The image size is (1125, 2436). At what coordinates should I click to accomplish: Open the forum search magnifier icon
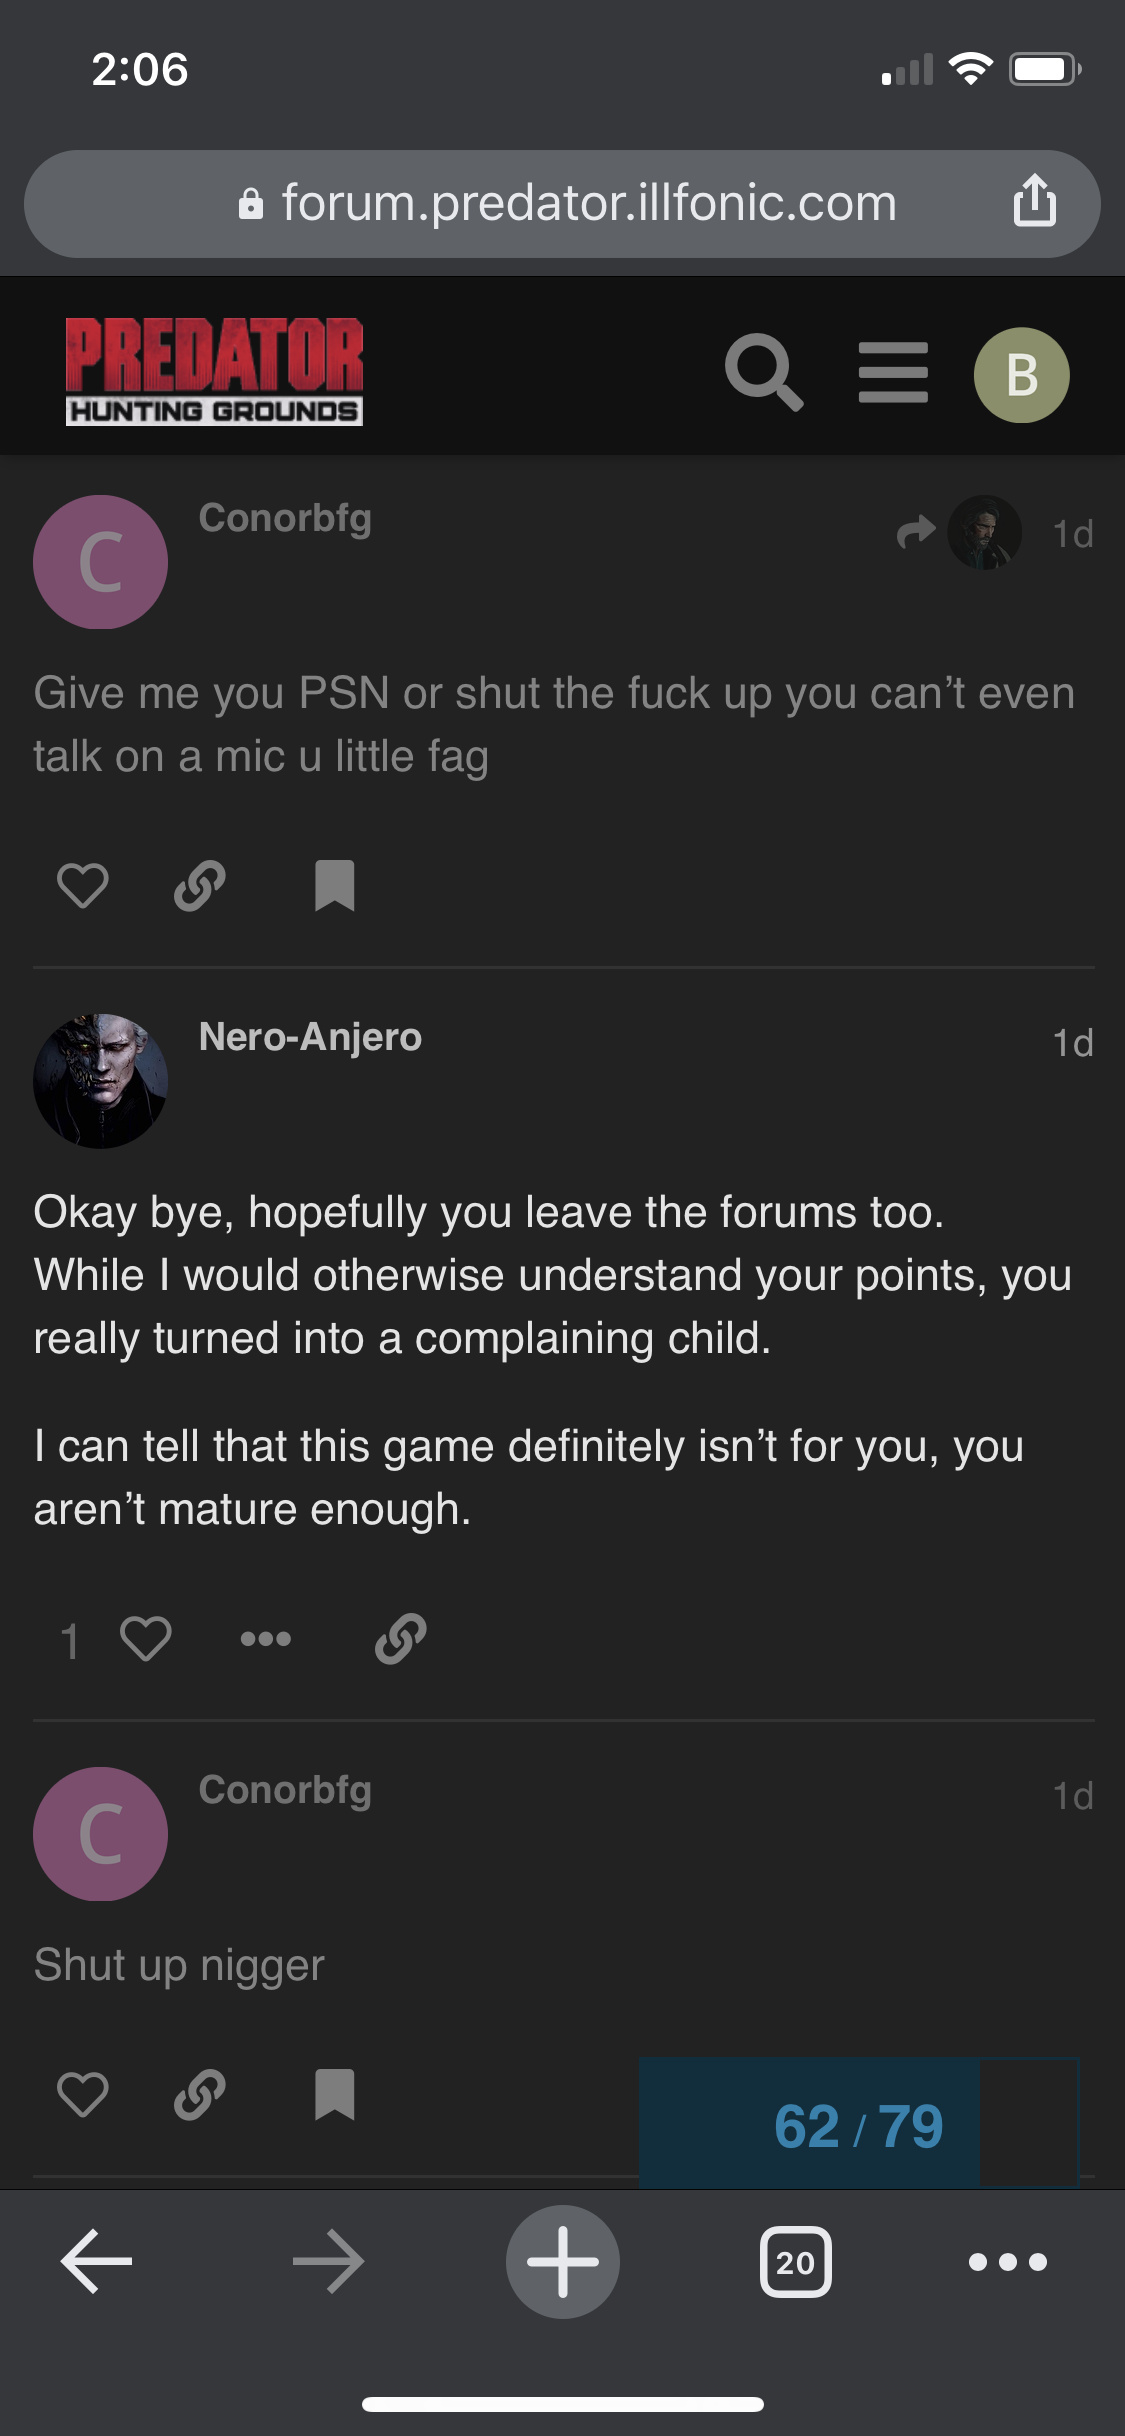point(763,372)
